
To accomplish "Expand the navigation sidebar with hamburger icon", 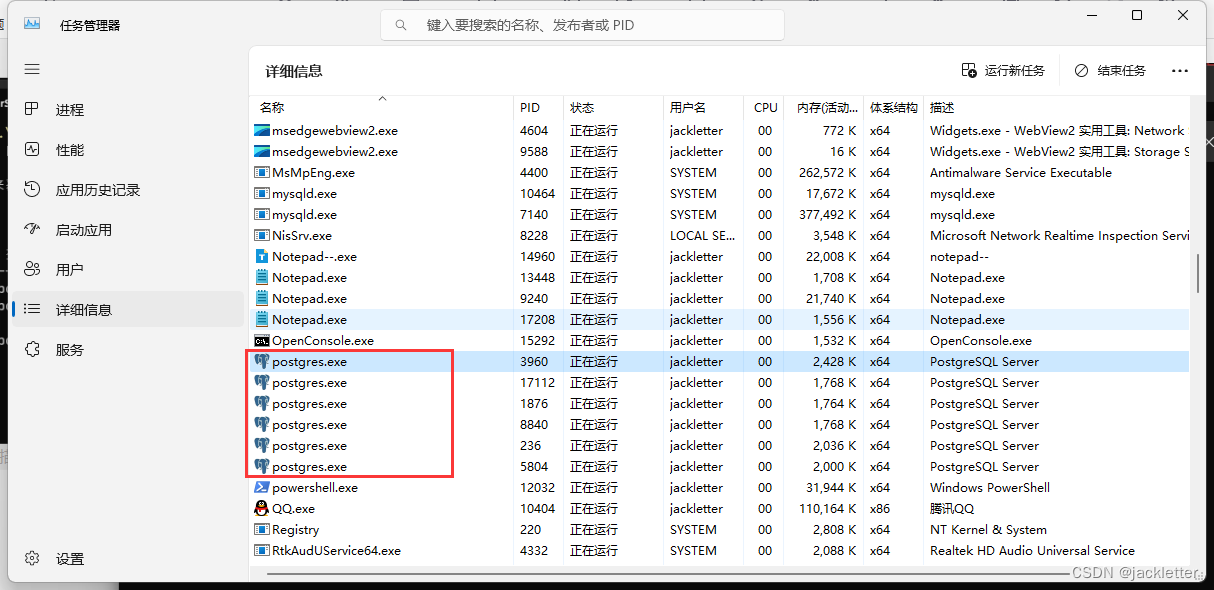I will pyautogui.click(x=31, y=69).
